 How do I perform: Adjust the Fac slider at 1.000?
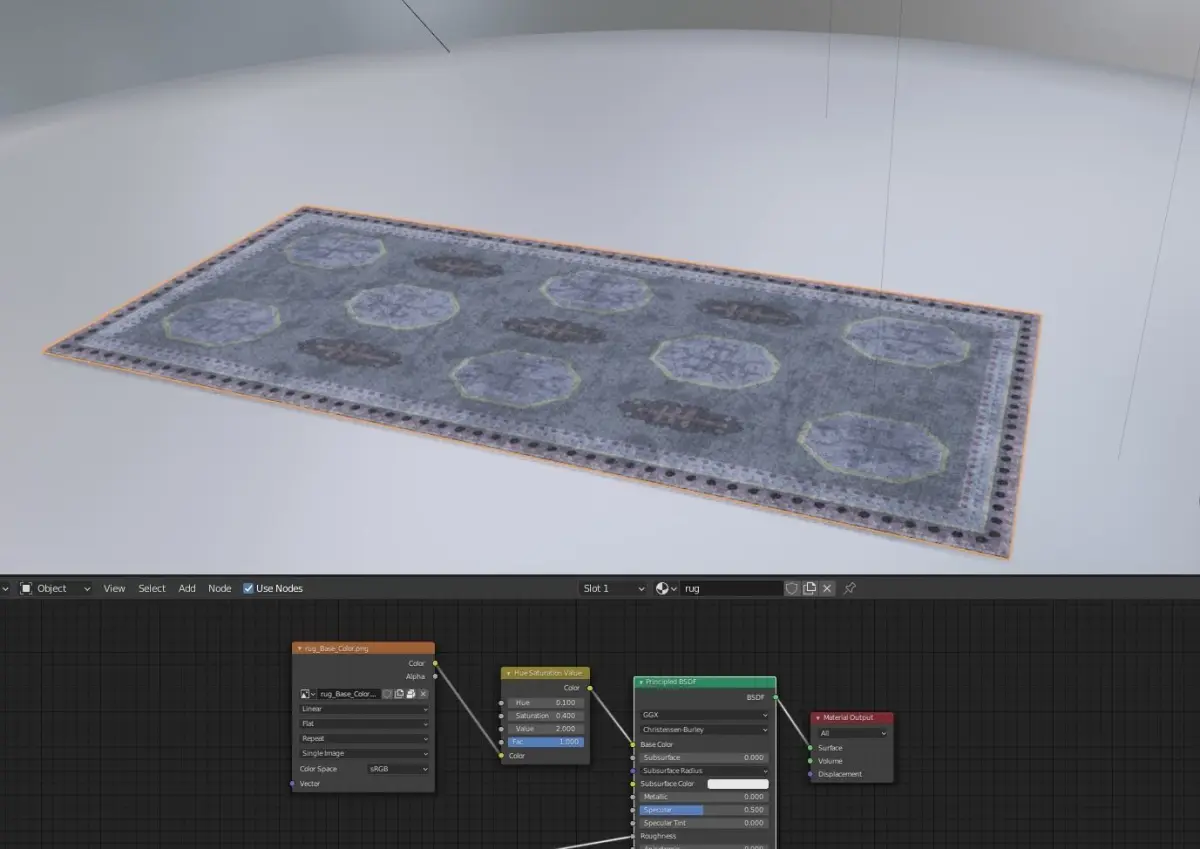click(546, 742)
